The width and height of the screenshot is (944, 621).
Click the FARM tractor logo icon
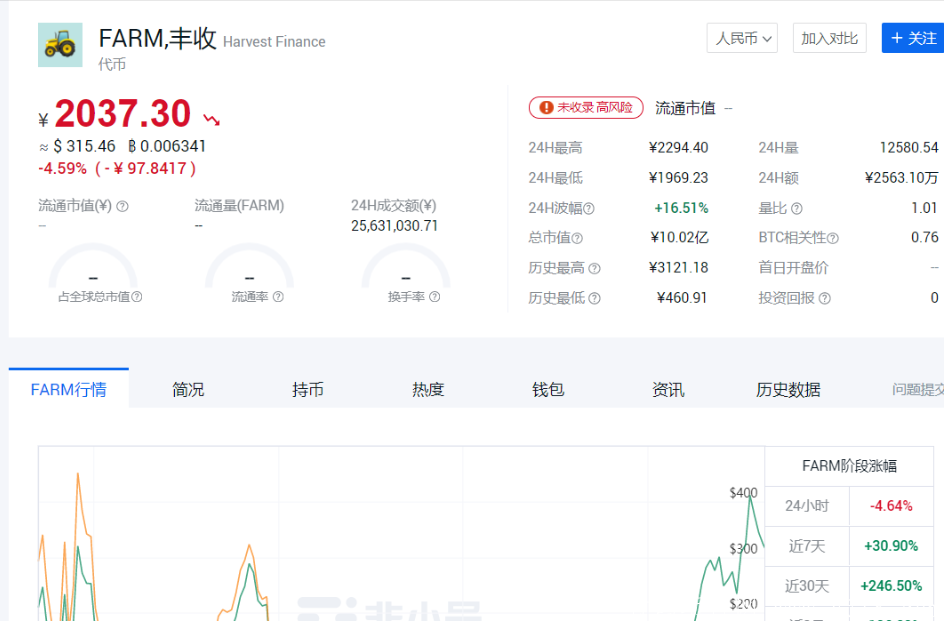click(60, 45)
